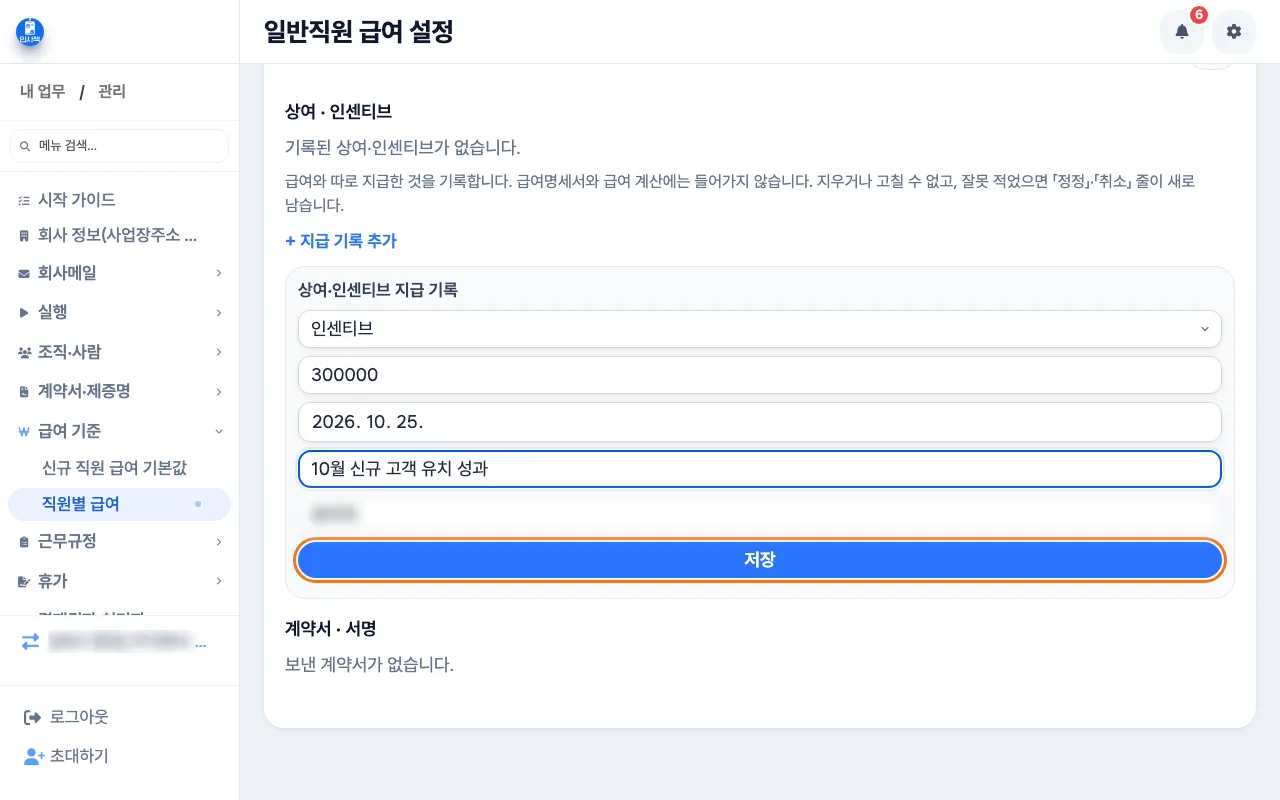Image resolution: width=1280 pixels, height=800 pixels.
Task: Click the 휴가 icon in sidebar
Action: pos(24,581)
